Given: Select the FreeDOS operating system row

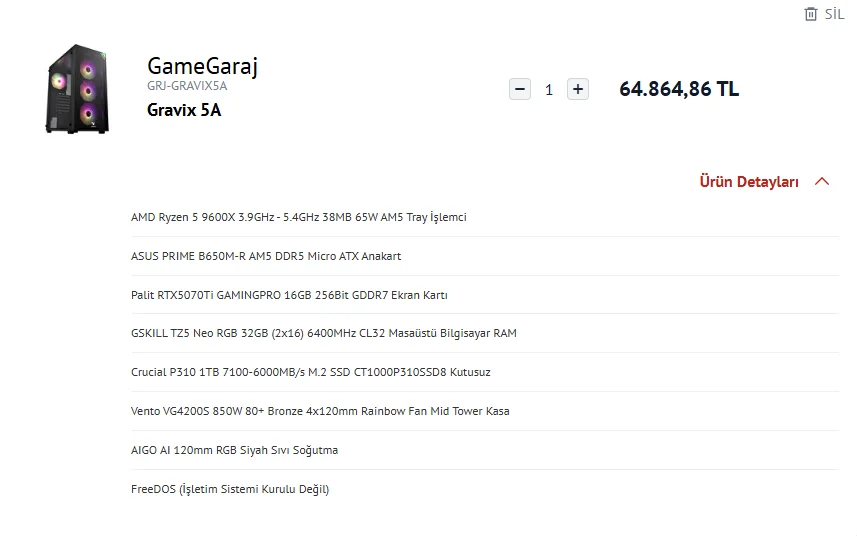Looking at the screenshot, I should tap(229, 489).
